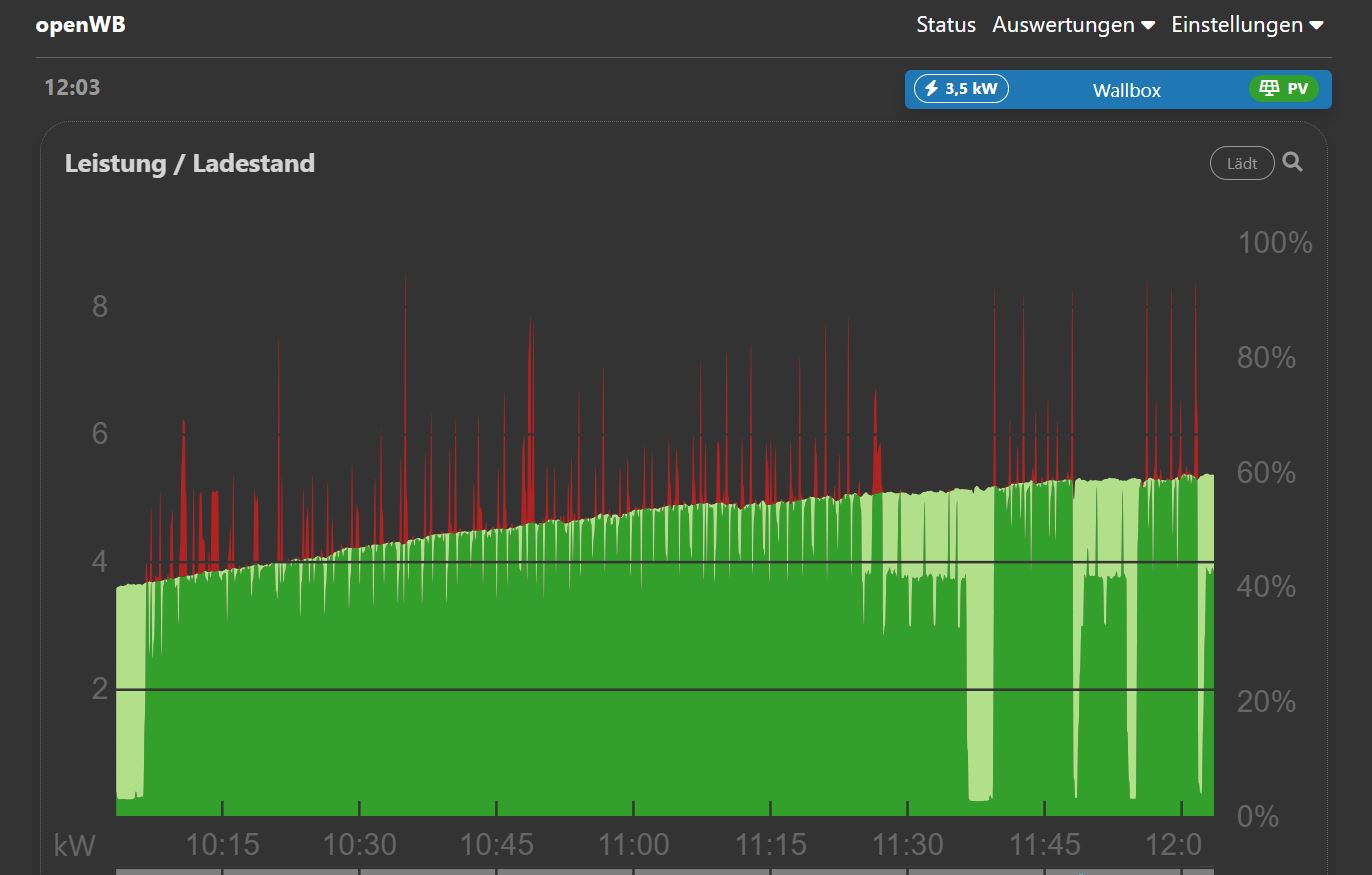Click the 11:00 time axis label
Image resolution: width=1372 pixels, height=875 pixels.
(633, 846)
